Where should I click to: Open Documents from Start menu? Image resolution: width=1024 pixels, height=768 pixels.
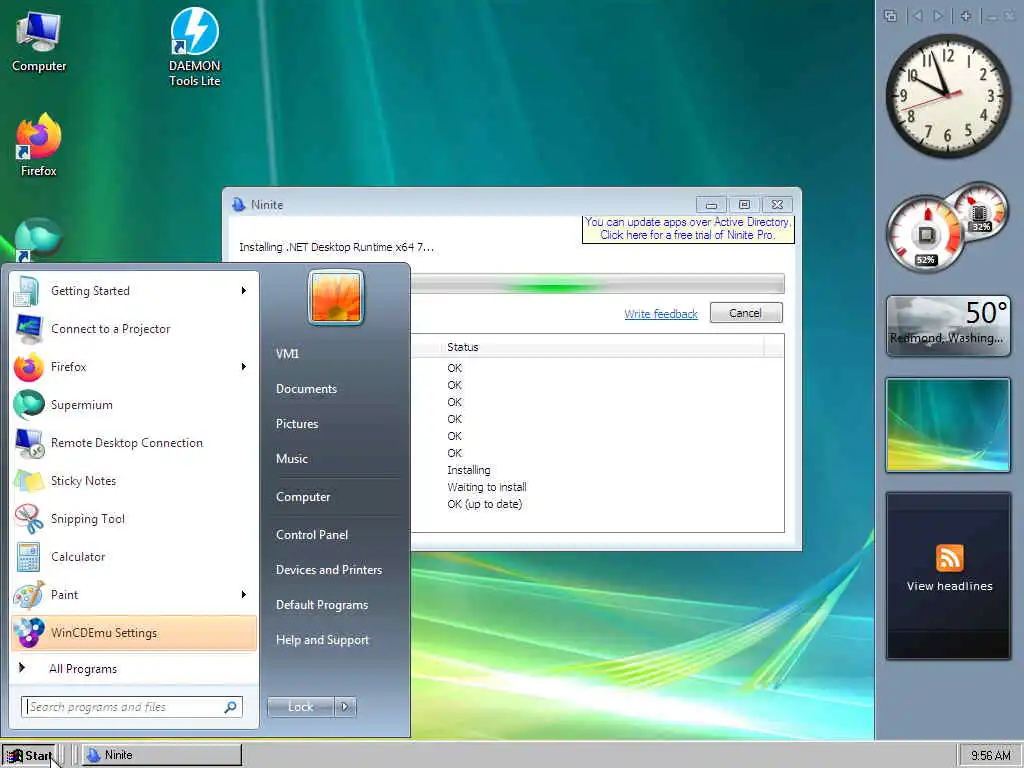click(306, 389)
